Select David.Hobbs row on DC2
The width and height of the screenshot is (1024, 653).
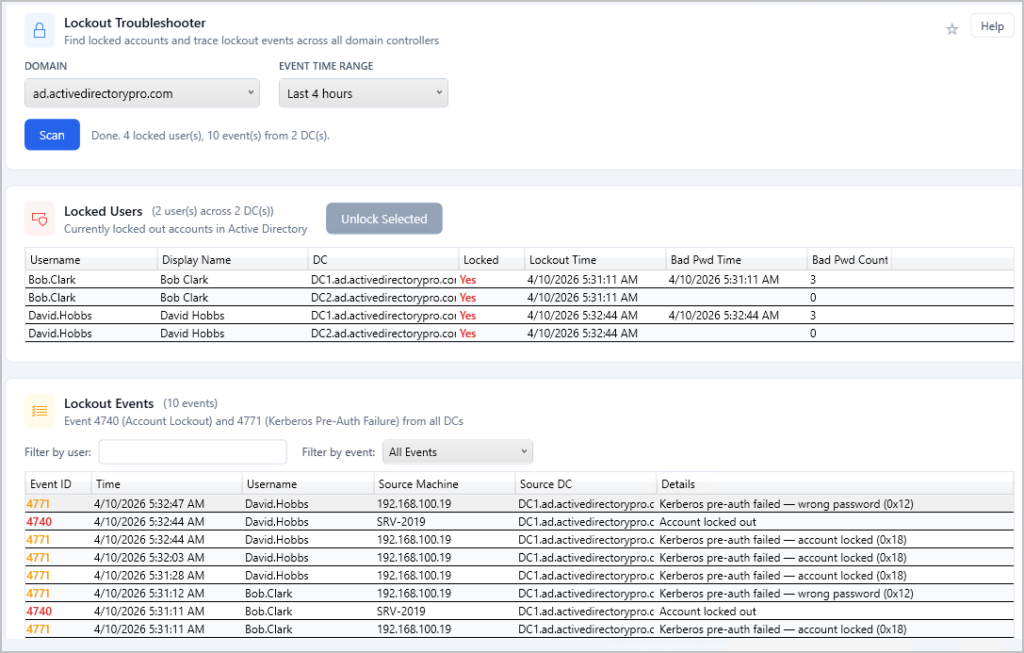point(519,333)
